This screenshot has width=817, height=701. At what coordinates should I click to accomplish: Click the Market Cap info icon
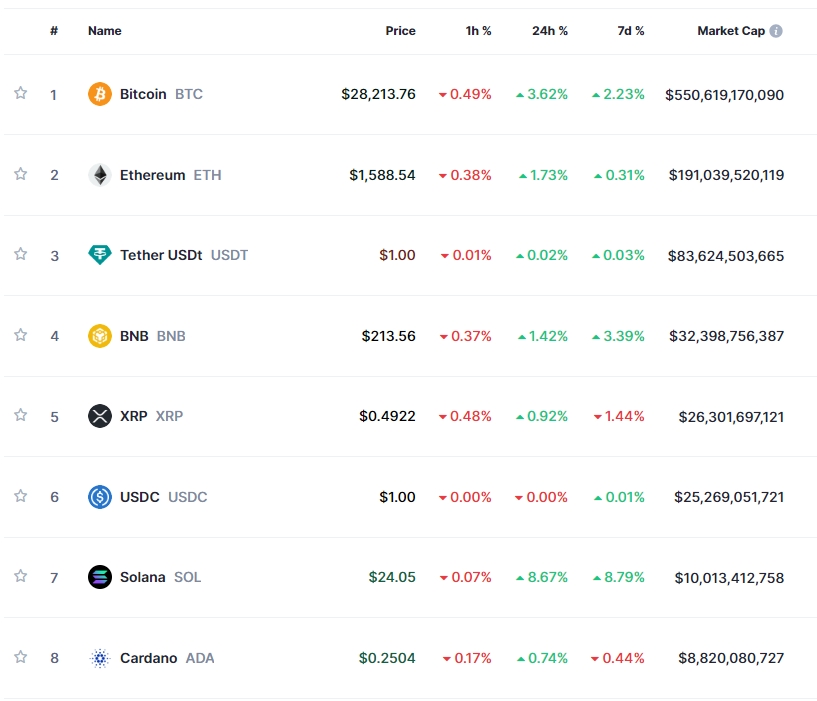coord(776,31)
